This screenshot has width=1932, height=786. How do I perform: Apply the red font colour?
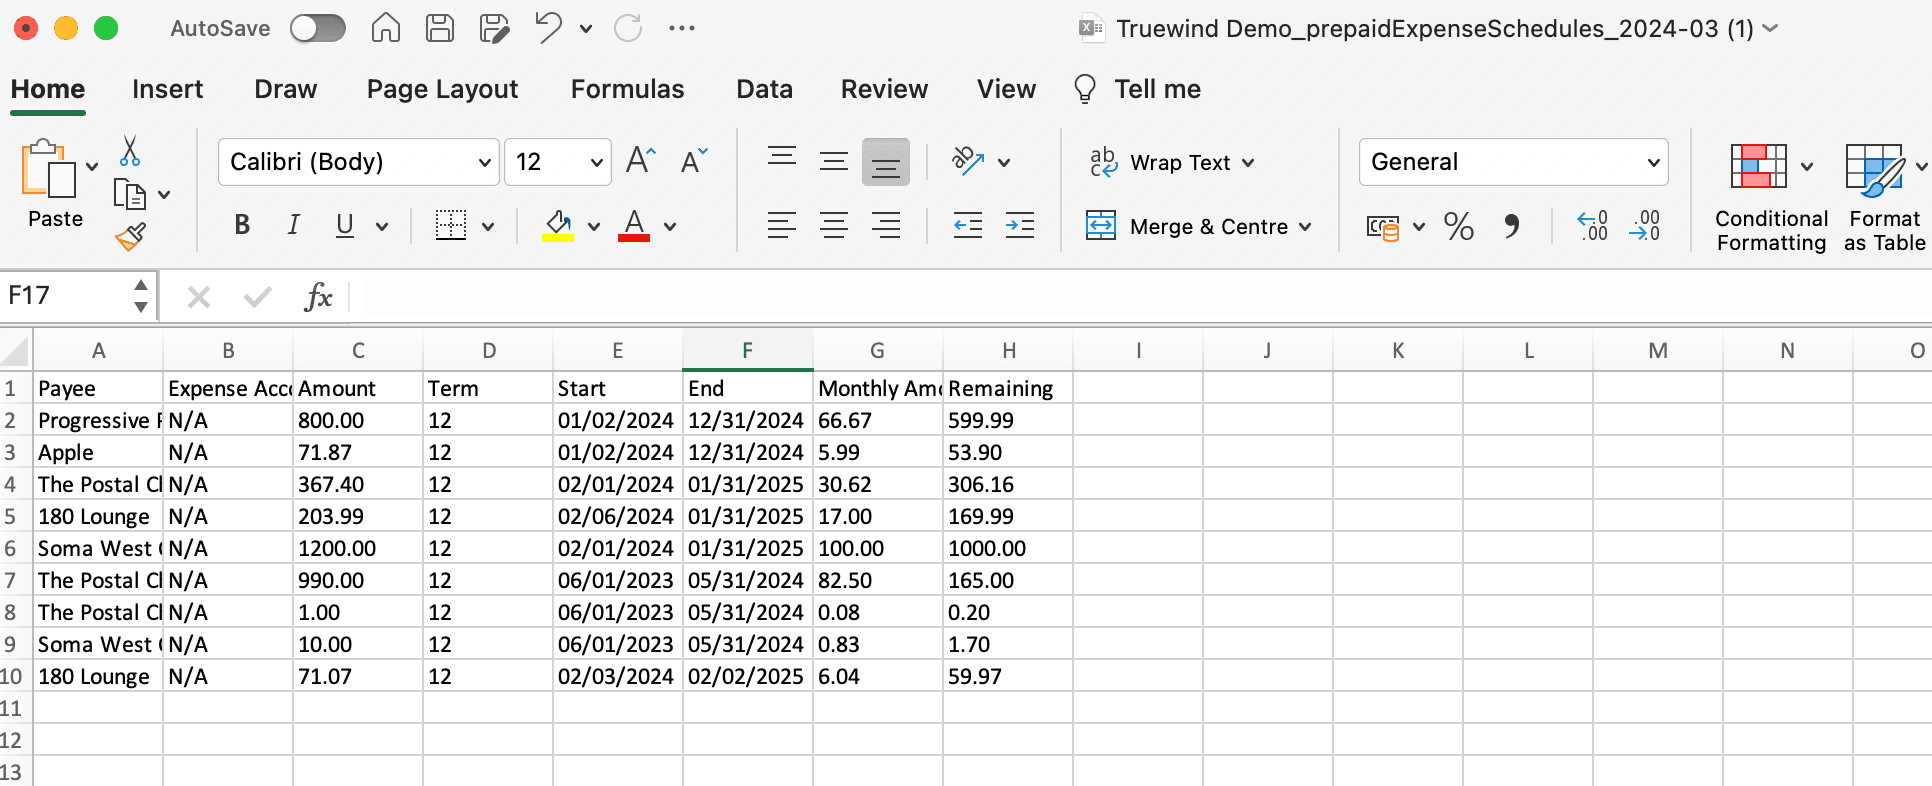[634, 225]
